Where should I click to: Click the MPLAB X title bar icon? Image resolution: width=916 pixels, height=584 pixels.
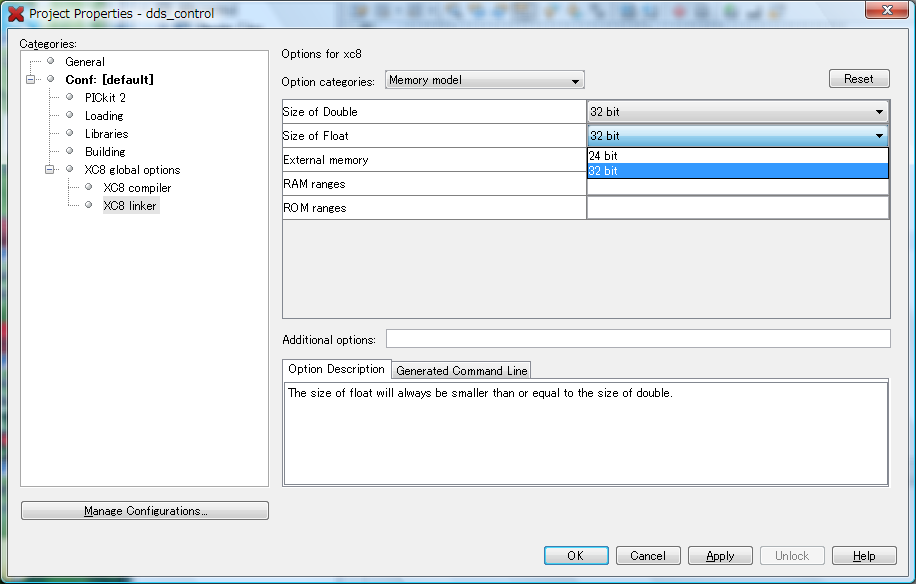[16, 13]
